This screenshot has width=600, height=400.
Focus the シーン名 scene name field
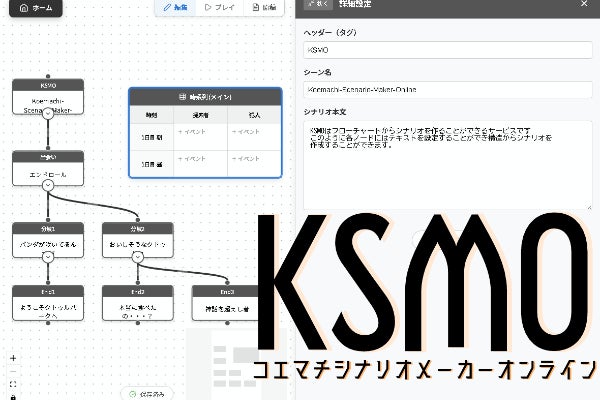pyautogui.click(x=448, y=90)
